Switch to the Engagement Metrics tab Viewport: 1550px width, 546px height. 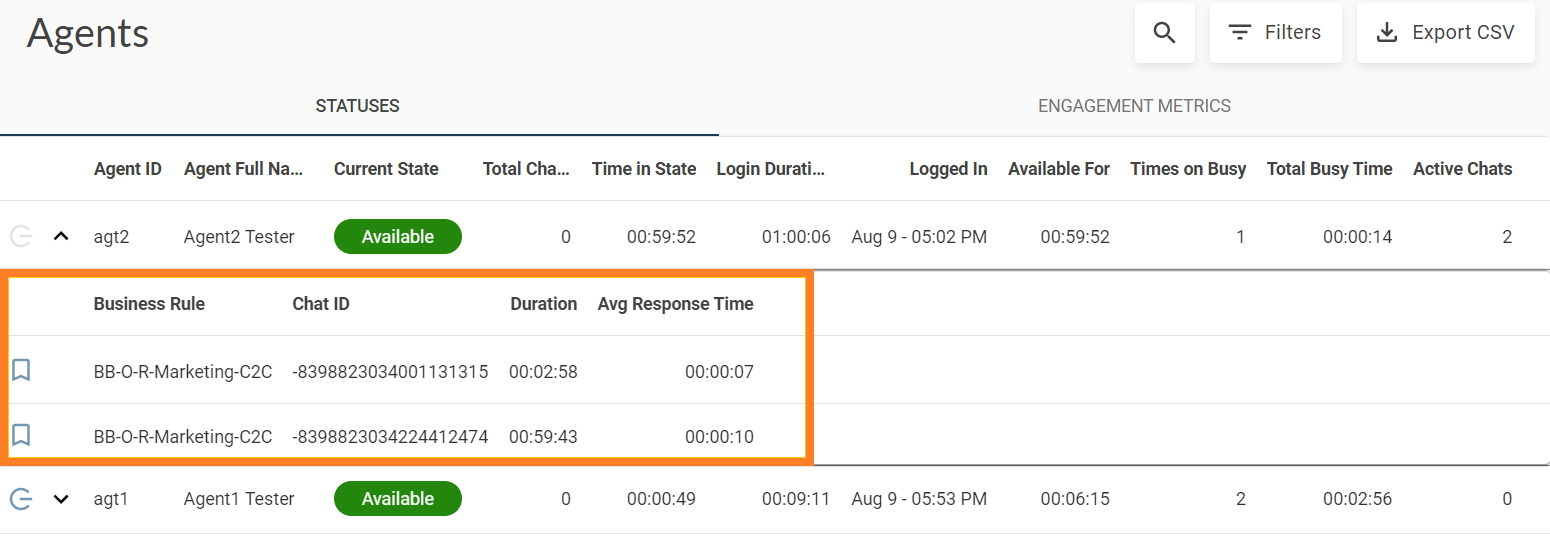(1134, 106)
